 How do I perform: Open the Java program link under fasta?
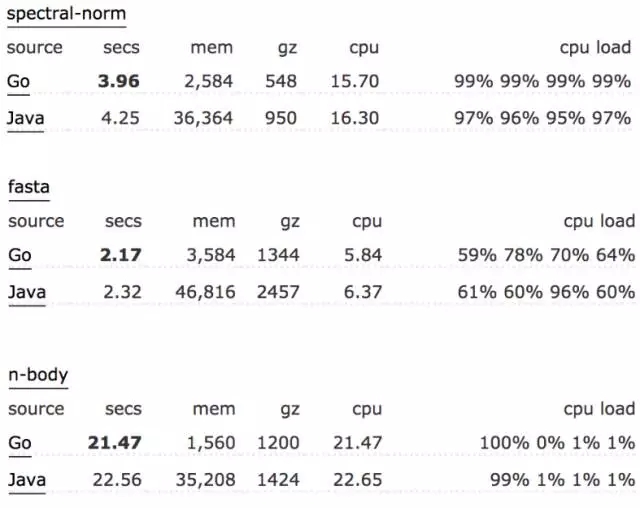25,292
